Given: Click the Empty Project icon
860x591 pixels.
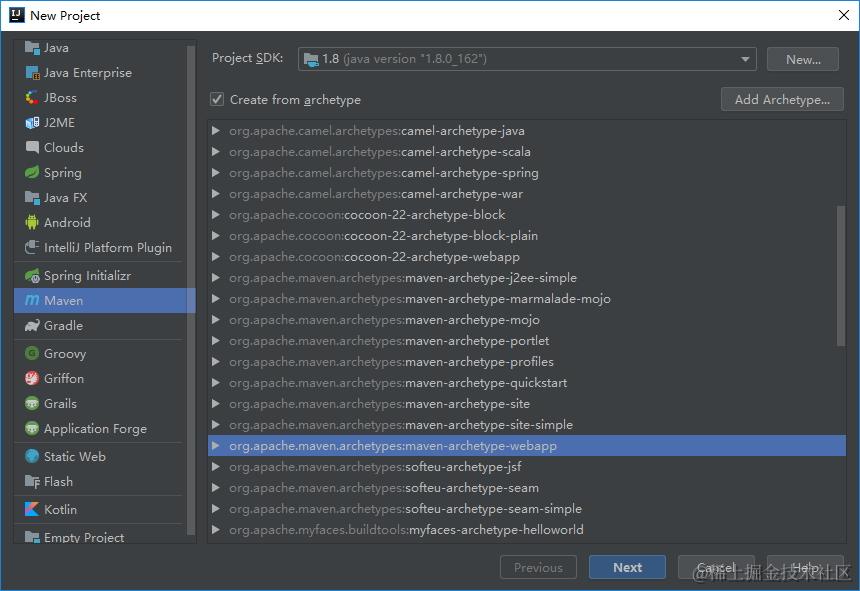Looking at the screenshot, I should (x=32, y=537).
